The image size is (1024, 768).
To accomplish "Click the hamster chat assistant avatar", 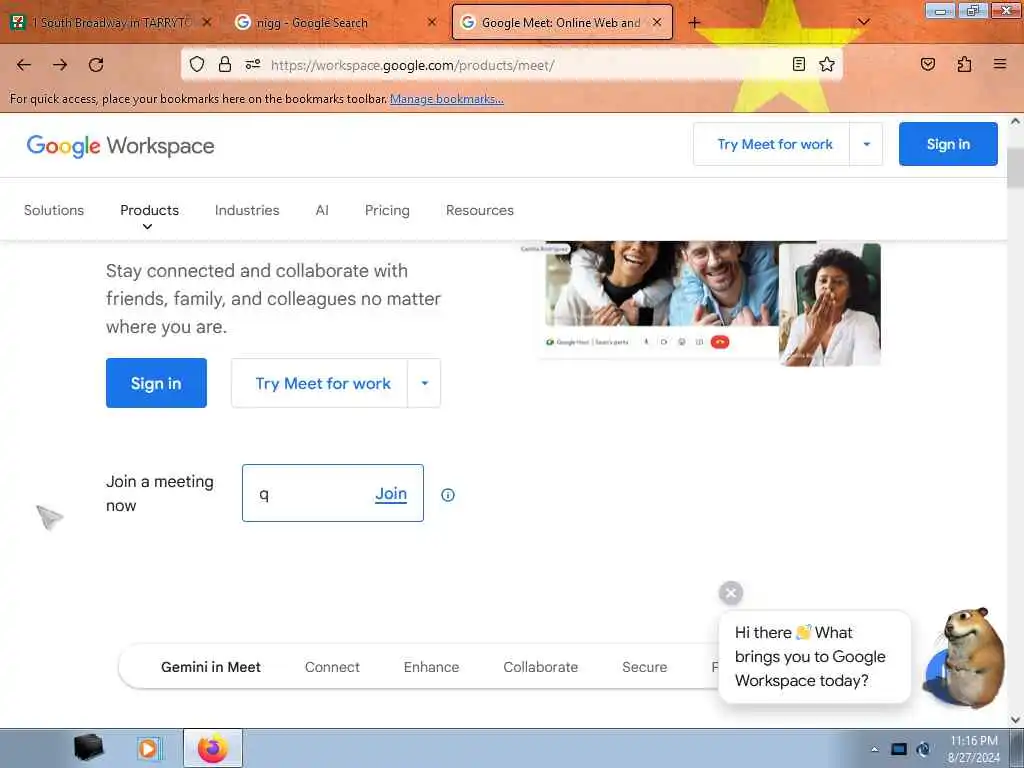I will tap(965, 658).
